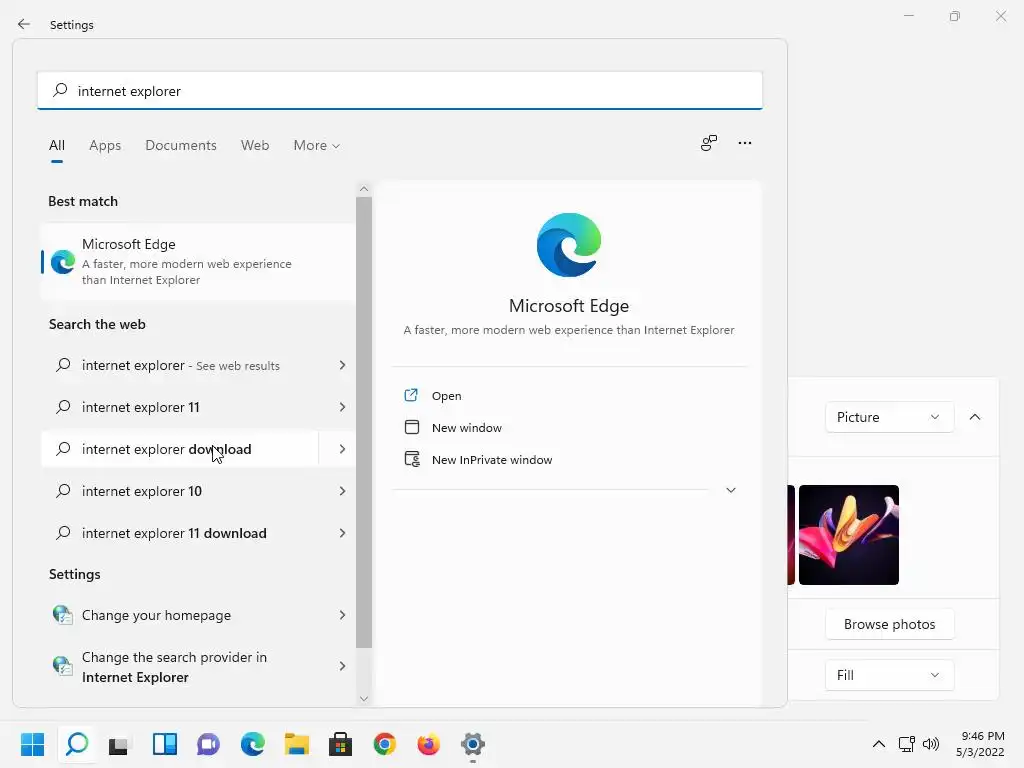Open the More filter dropdown

pos(317,145)
